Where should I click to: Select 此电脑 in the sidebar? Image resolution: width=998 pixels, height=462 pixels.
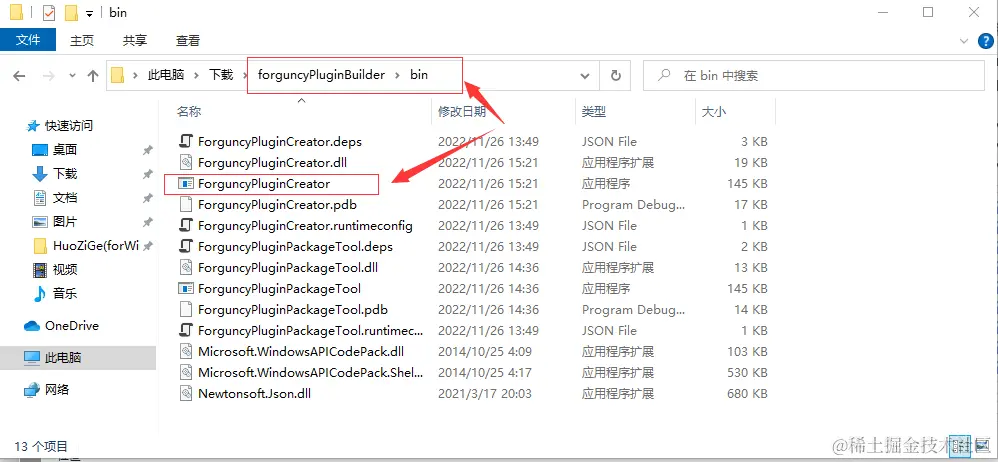click(63, 358)
